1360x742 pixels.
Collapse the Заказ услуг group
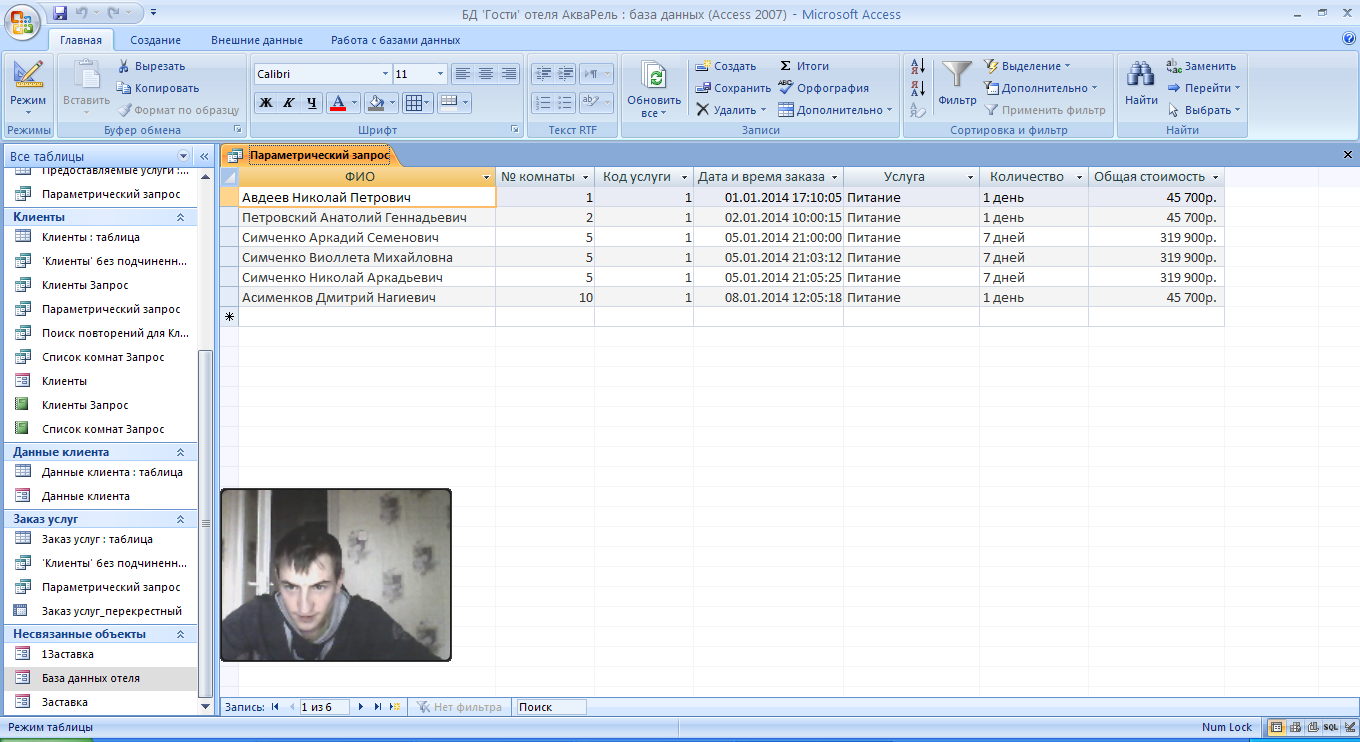point(181,519)
